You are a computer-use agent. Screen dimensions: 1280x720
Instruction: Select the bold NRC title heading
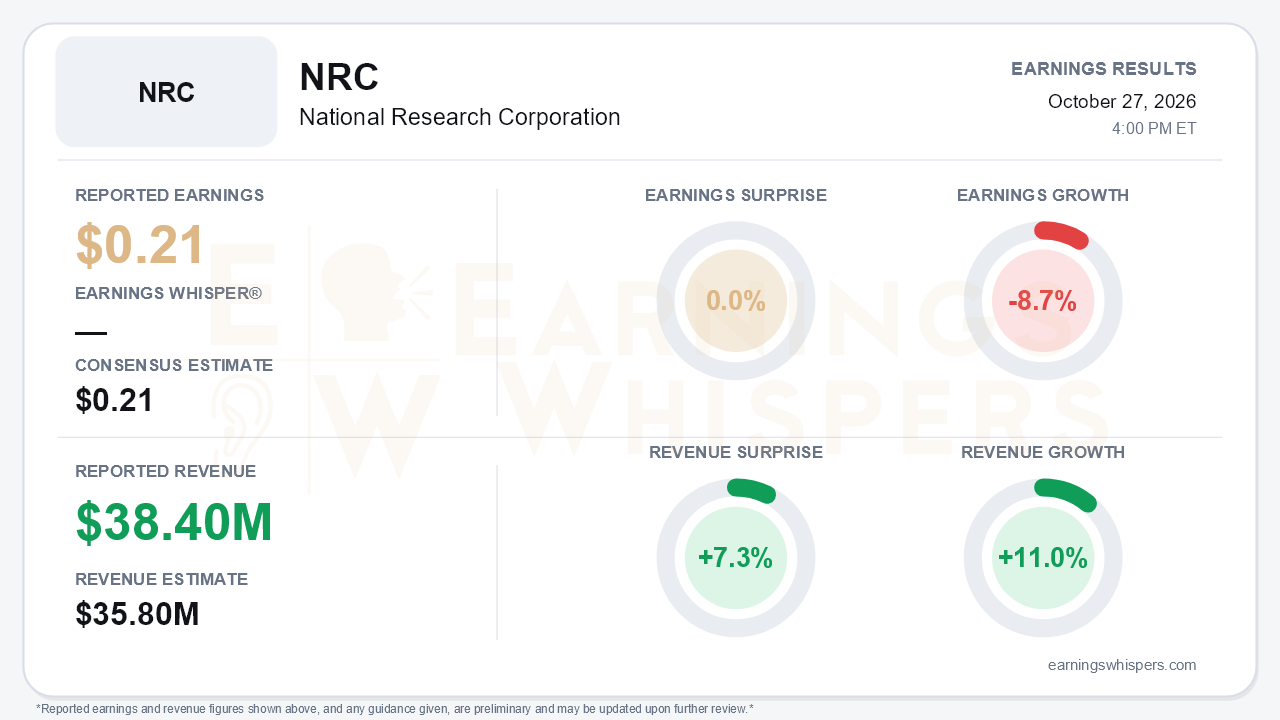(x=339, y=78)
